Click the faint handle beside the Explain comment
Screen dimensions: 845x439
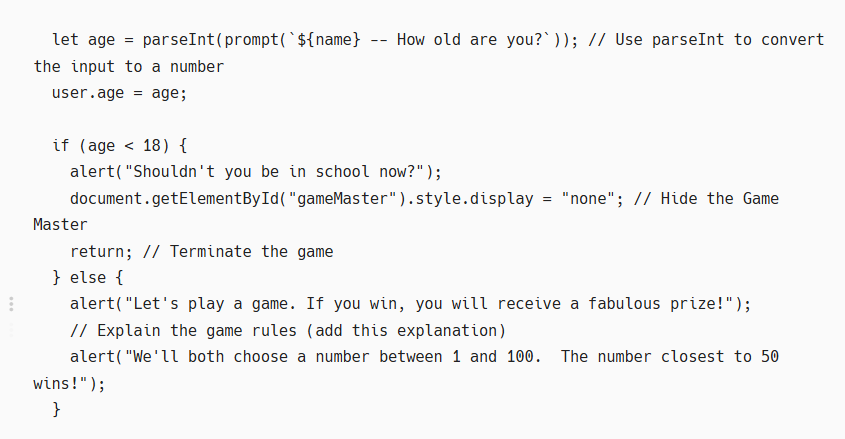click(11, 330)
